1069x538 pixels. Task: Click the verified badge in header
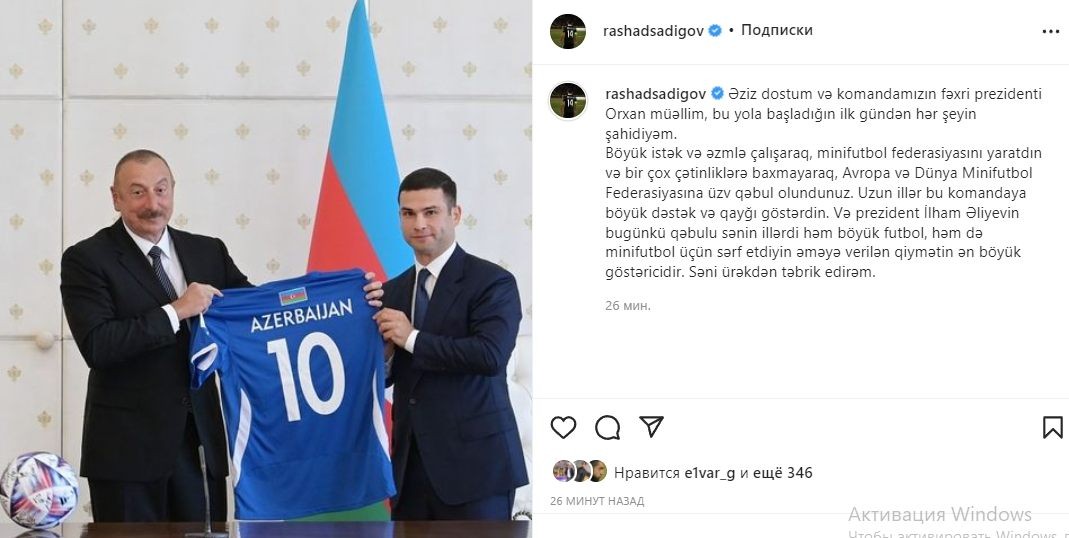(715, 31)
